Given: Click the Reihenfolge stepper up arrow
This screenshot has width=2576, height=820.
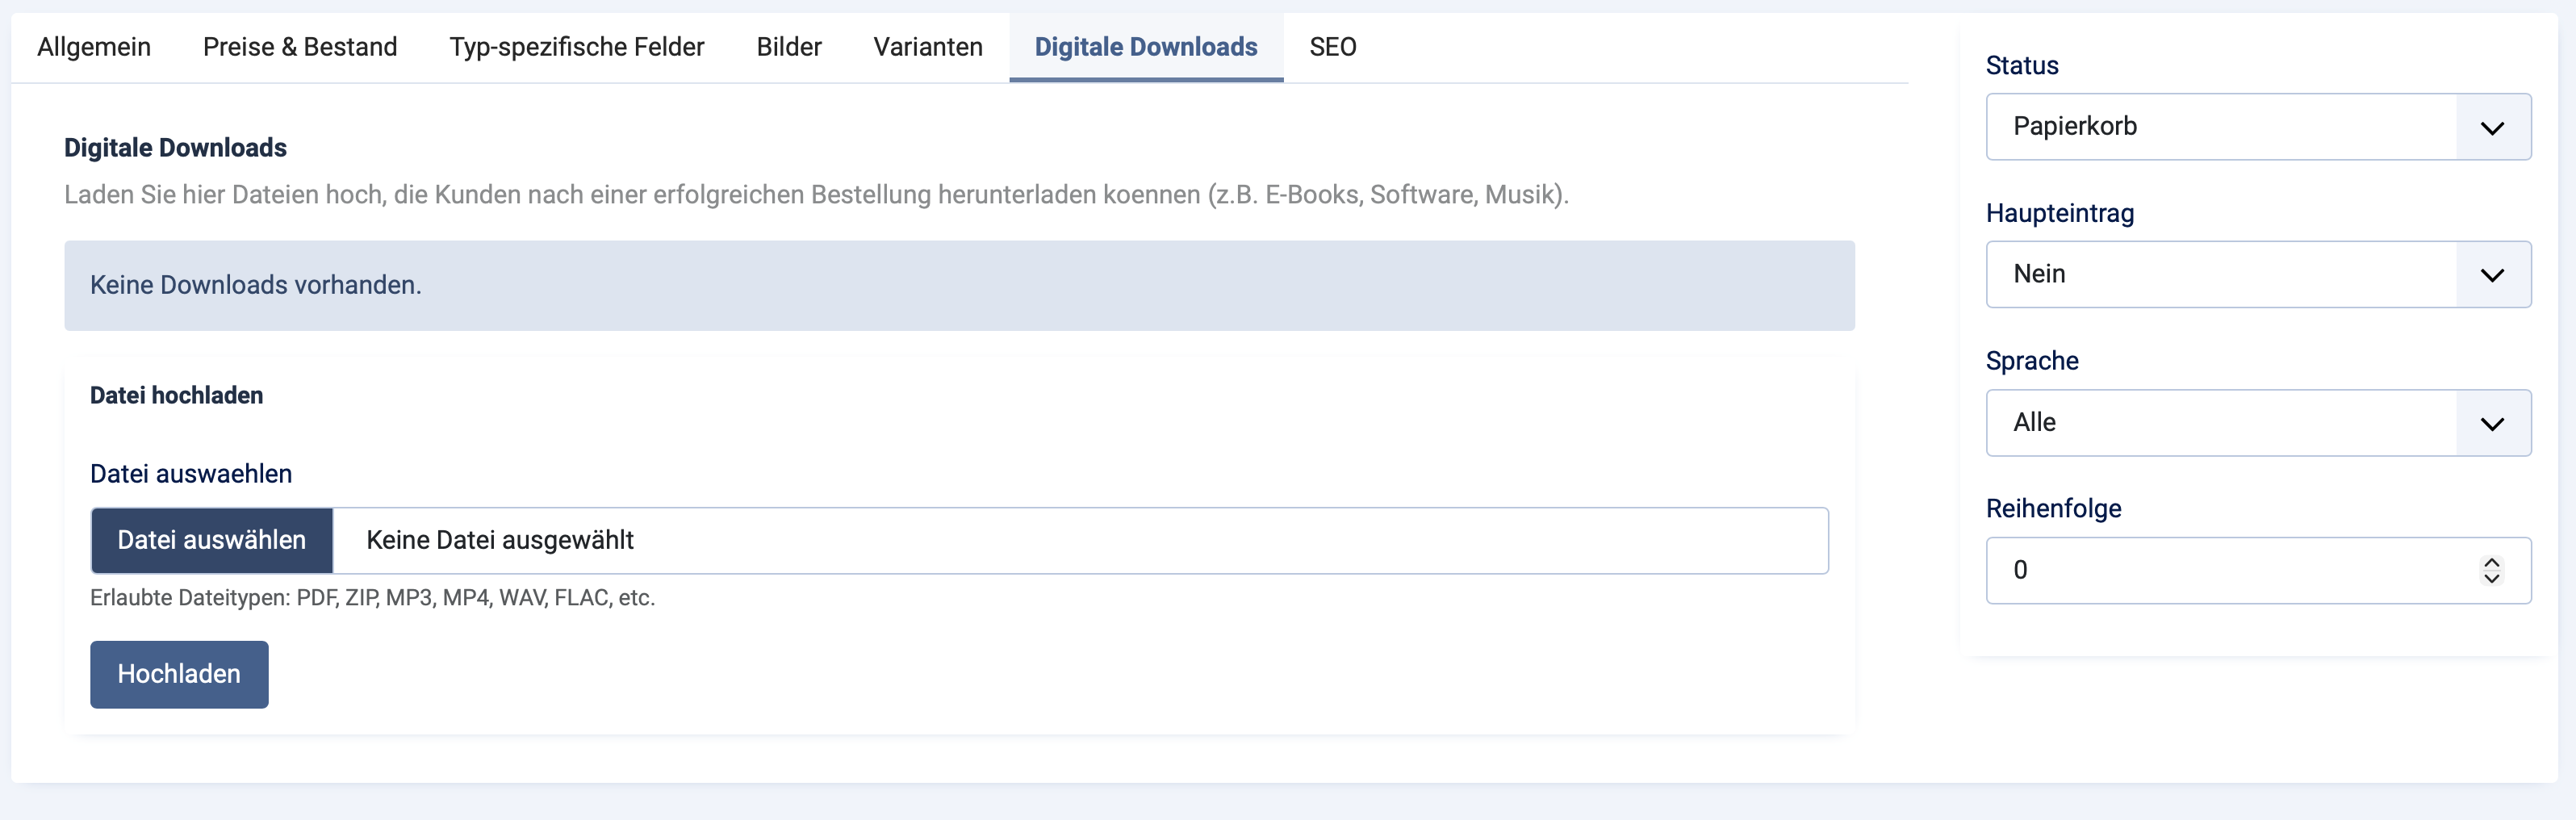Looking at the screenshot, I should pos(2491,561).
